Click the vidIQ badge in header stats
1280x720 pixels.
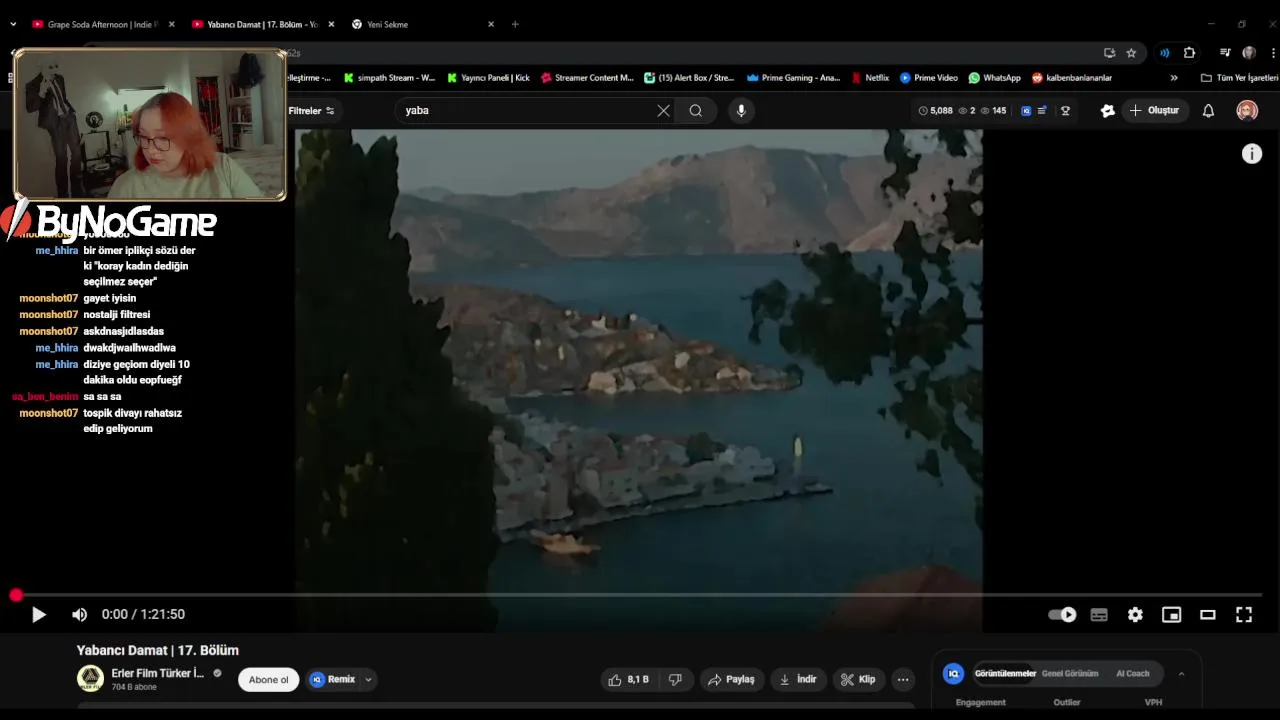[1026, 111]
